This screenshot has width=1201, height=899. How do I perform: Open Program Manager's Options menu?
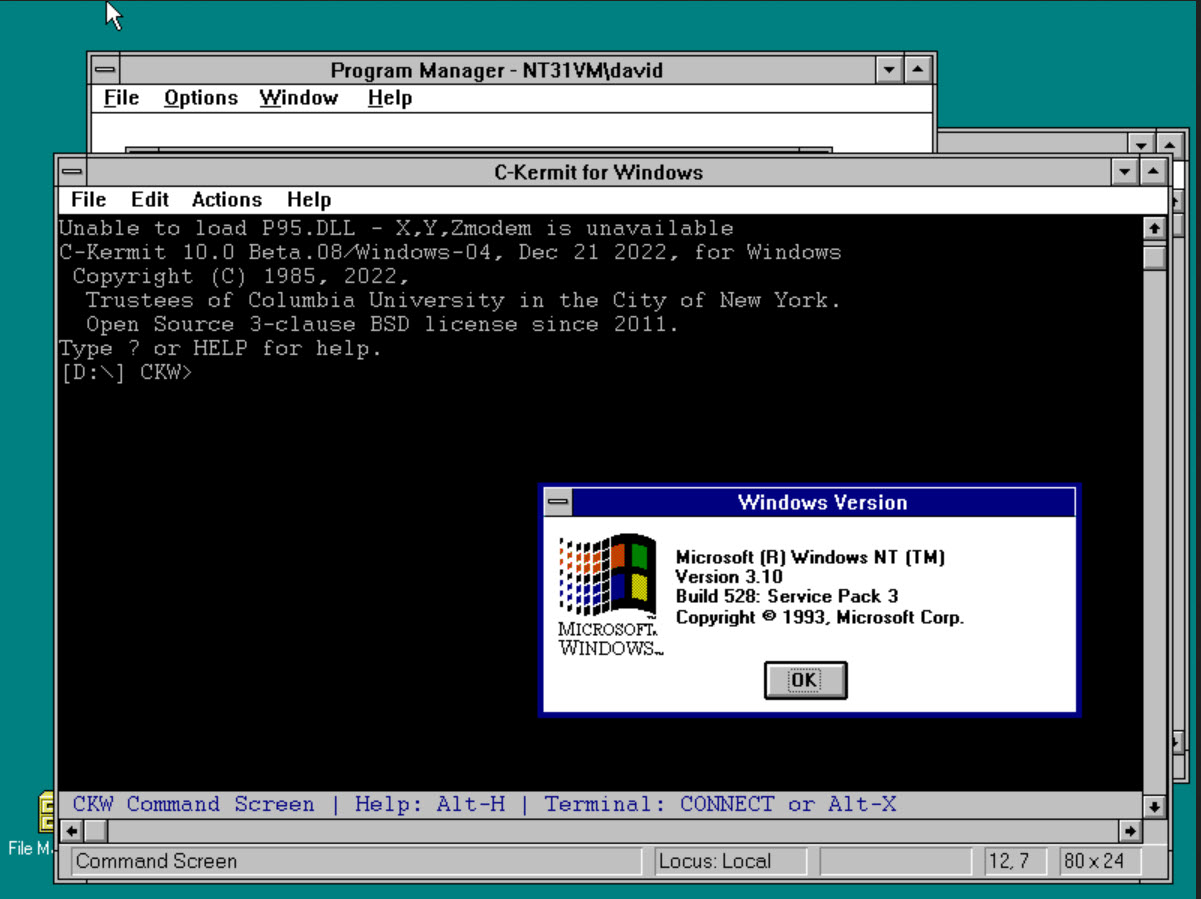click(201, 98)
